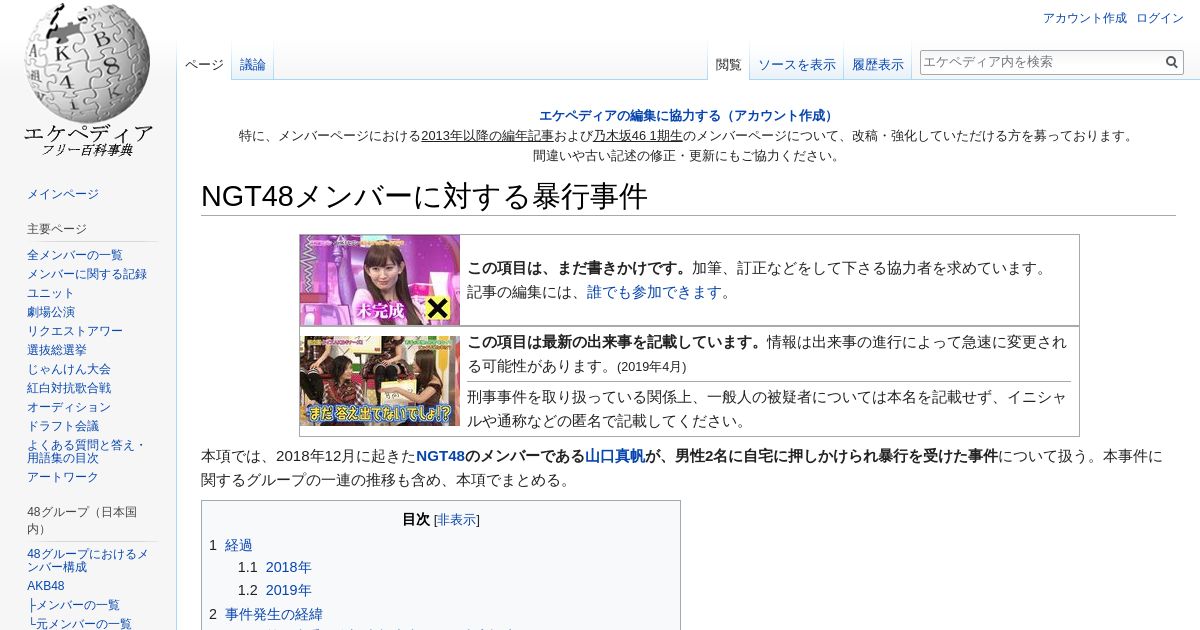This screenshot has height=630, width=1200.
Task: Open オーディション sidebar link
Action: [x=69, y=407]
